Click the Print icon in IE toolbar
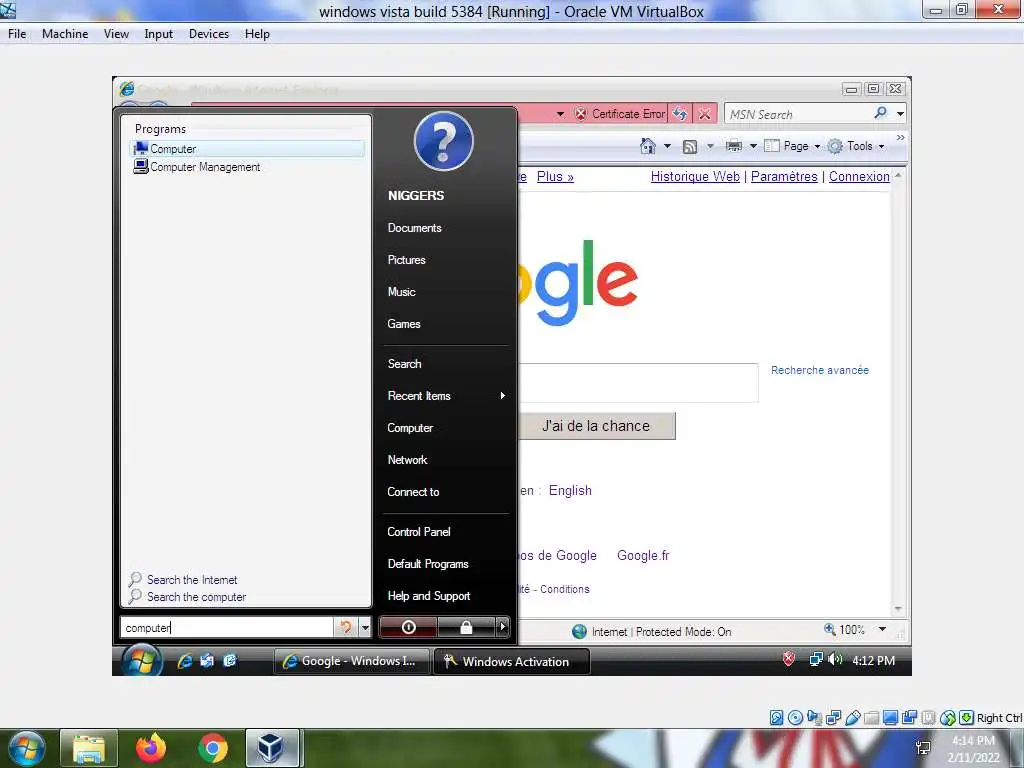This screenshot has width=1024, height=768. 734,146
